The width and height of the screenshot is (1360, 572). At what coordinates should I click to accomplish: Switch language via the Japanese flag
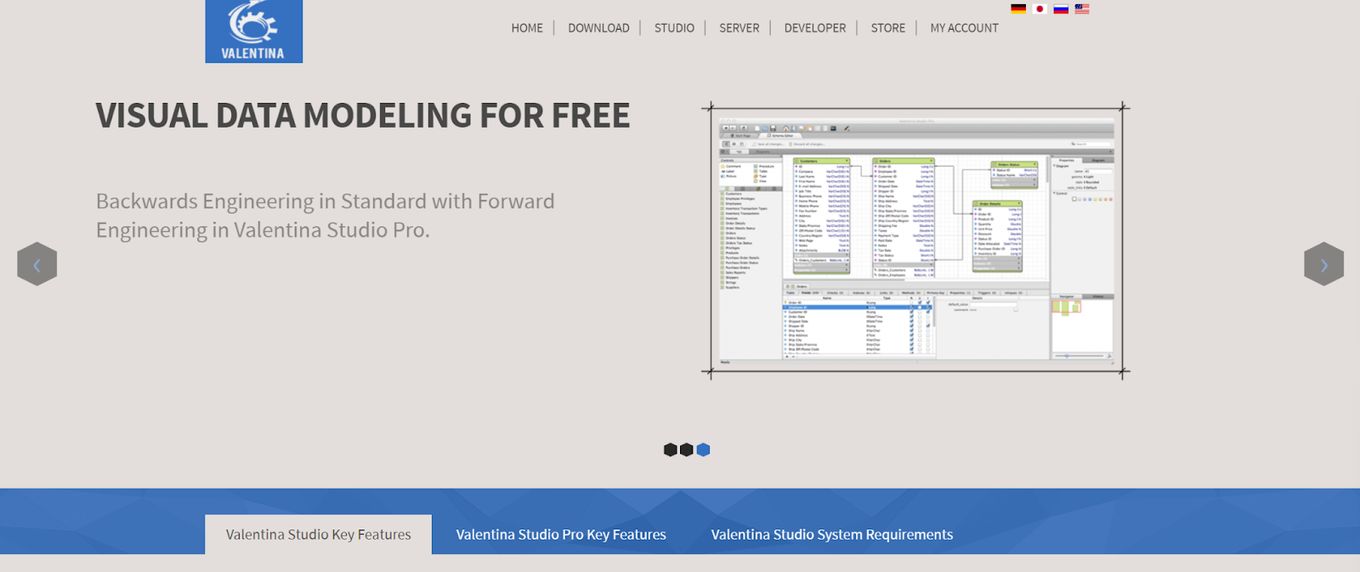click(x=1039, y=9)
